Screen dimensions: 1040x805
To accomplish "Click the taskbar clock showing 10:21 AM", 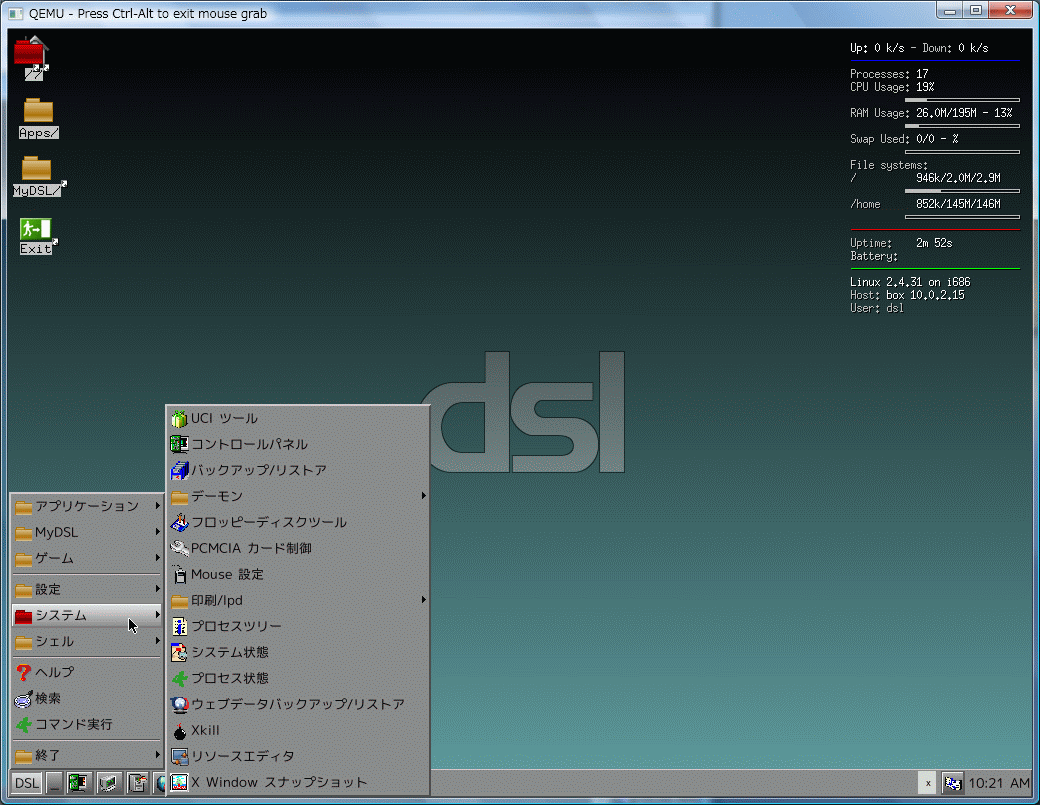I will (998, 783).
